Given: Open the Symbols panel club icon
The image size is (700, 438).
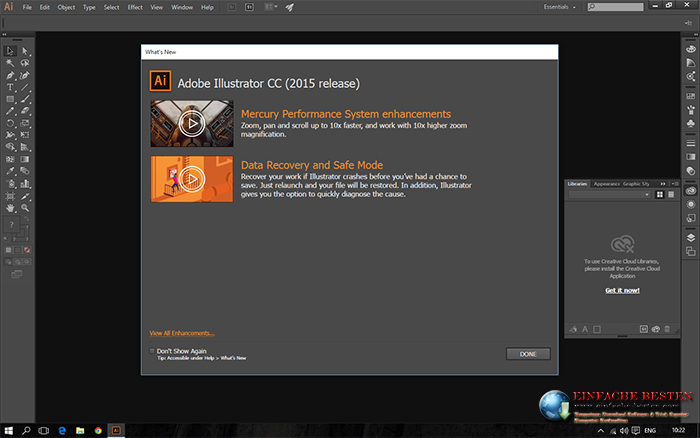Looking at the screenshot, I should 691,123.
